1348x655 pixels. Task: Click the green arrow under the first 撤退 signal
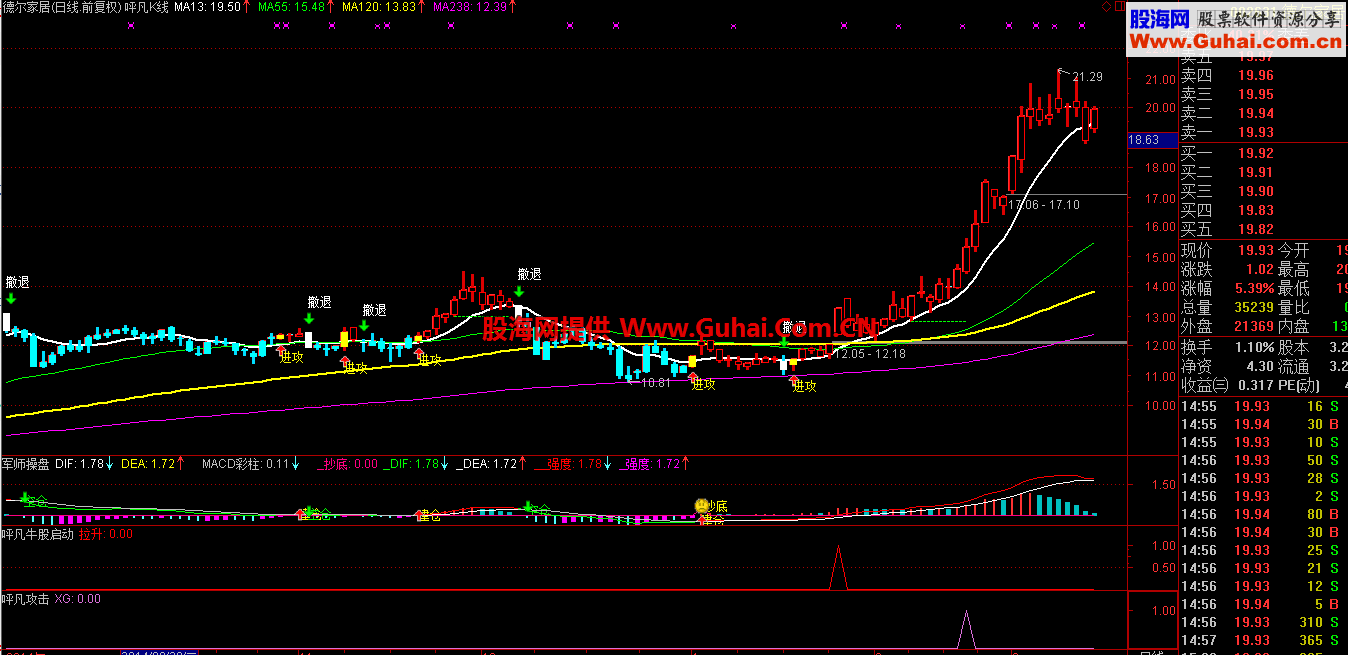coord(10,298)
